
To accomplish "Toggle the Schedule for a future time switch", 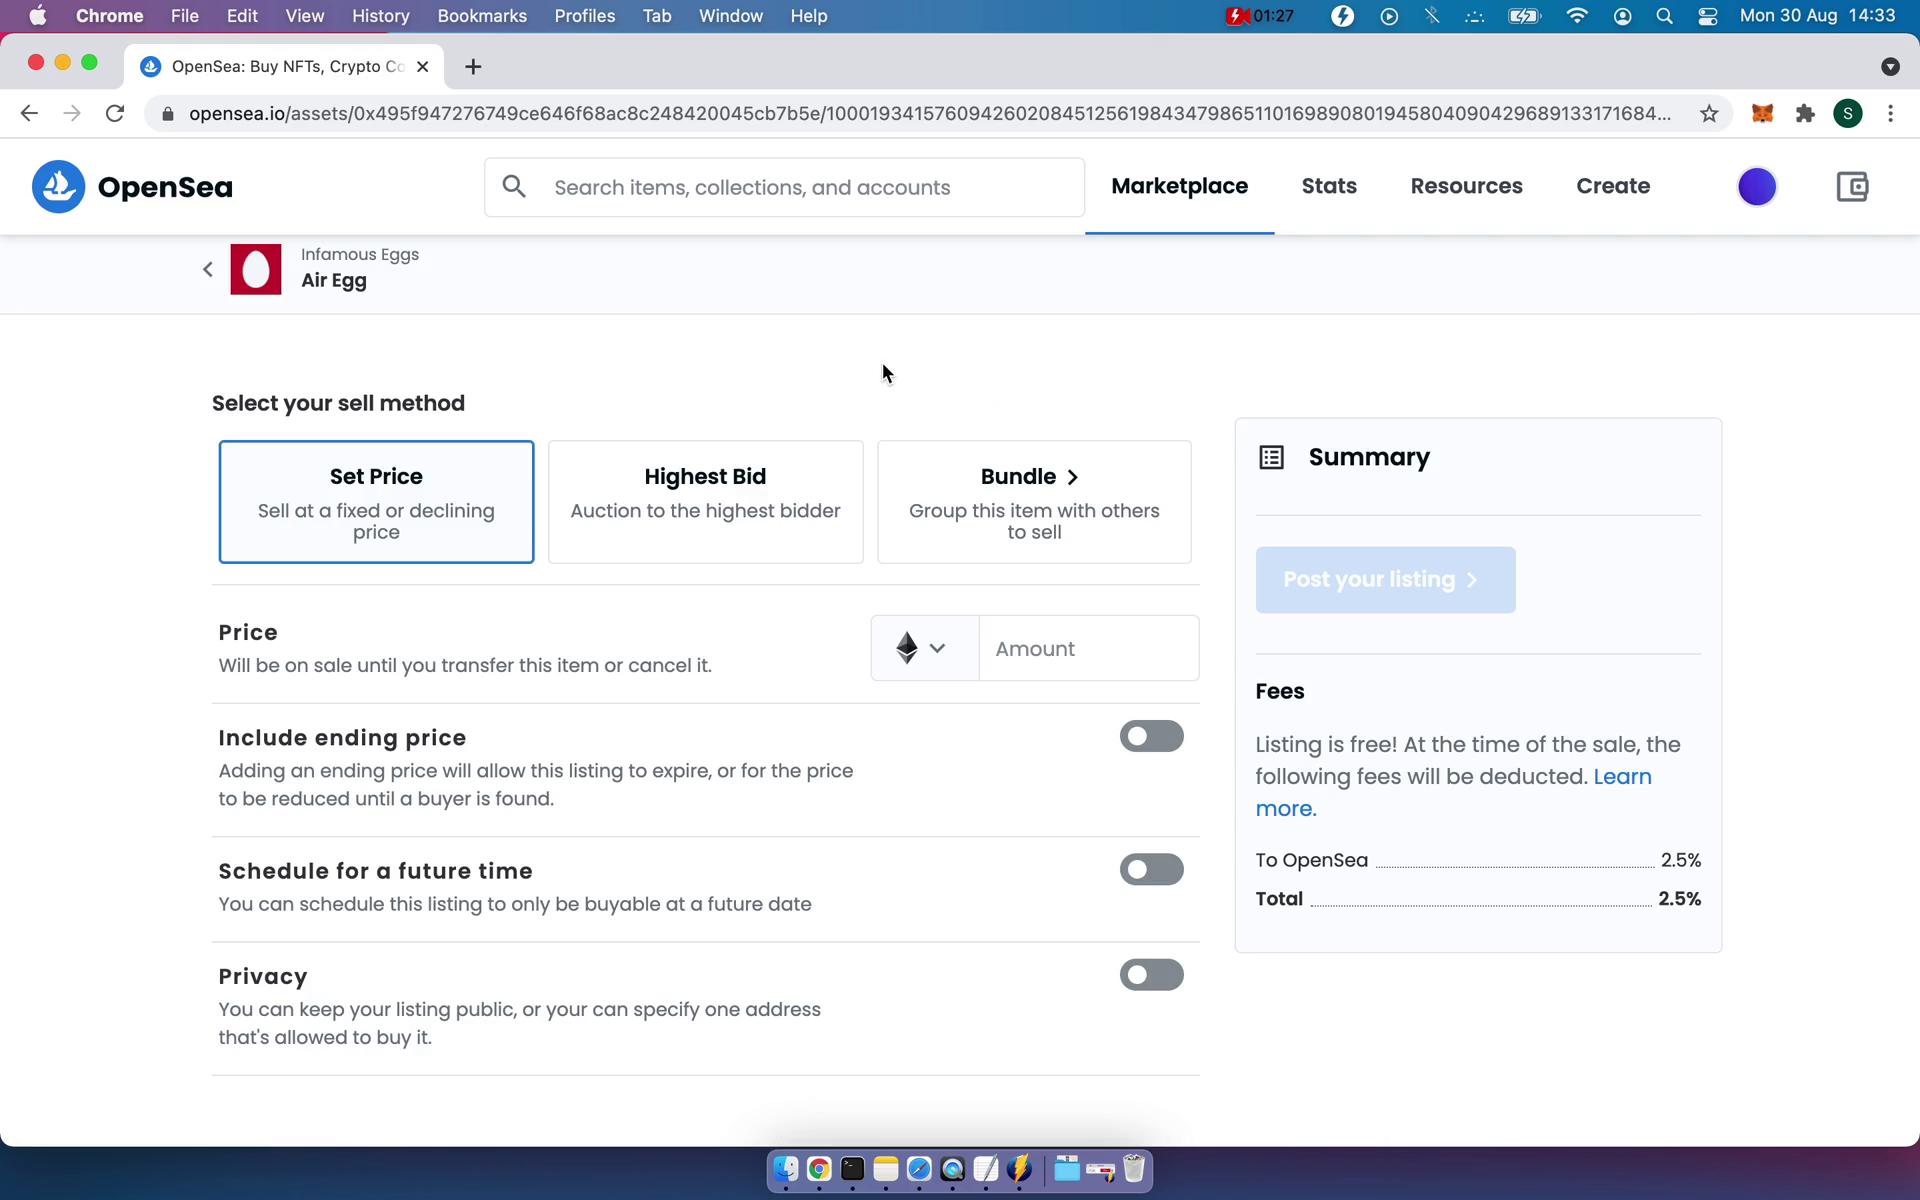I will [x=1151, y=870].
